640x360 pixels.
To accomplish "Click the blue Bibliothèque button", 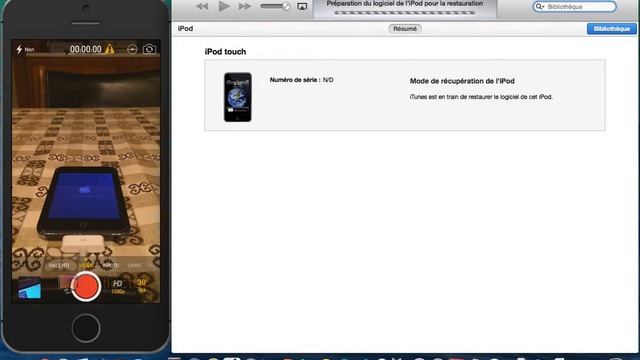I will click(x=611, y=29).
